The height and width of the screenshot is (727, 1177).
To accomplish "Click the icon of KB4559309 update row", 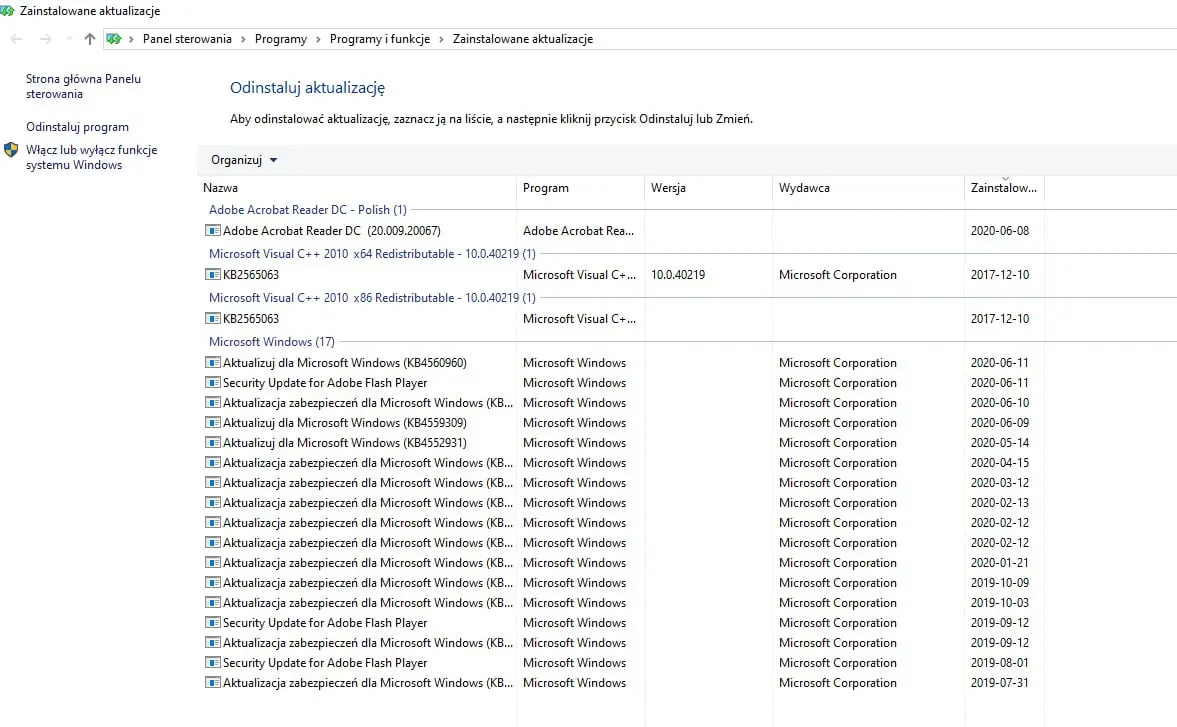I will point(213,422).
